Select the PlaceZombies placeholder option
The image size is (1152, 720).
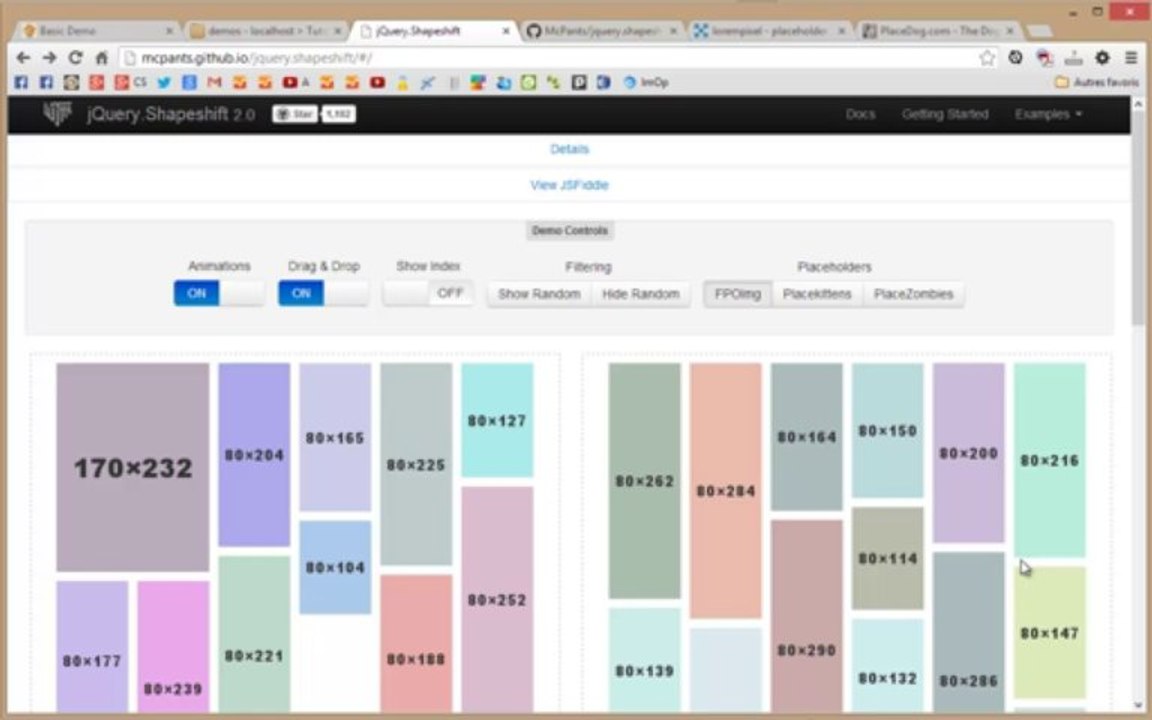pyautogui.click(x=913, y=294)
